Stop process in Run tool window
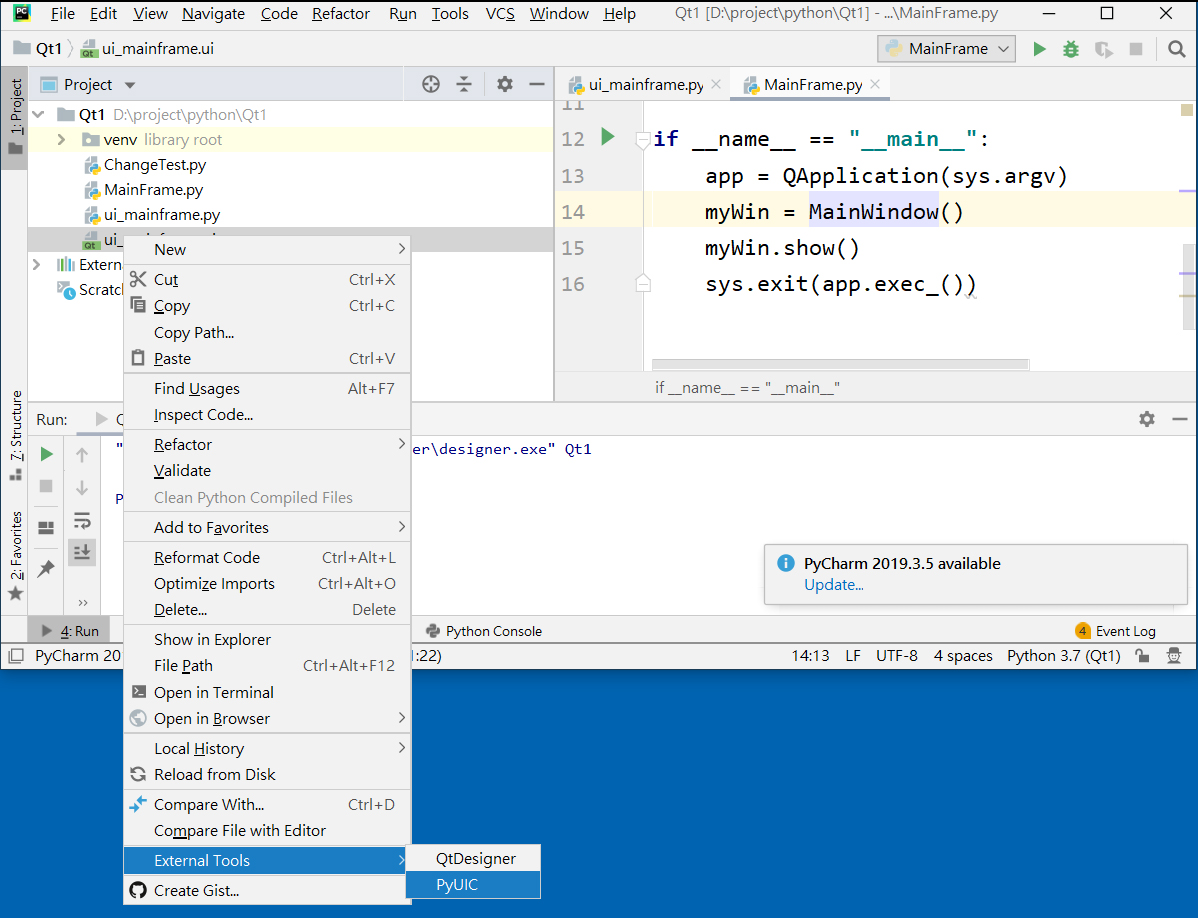 (x=46, y=486)
